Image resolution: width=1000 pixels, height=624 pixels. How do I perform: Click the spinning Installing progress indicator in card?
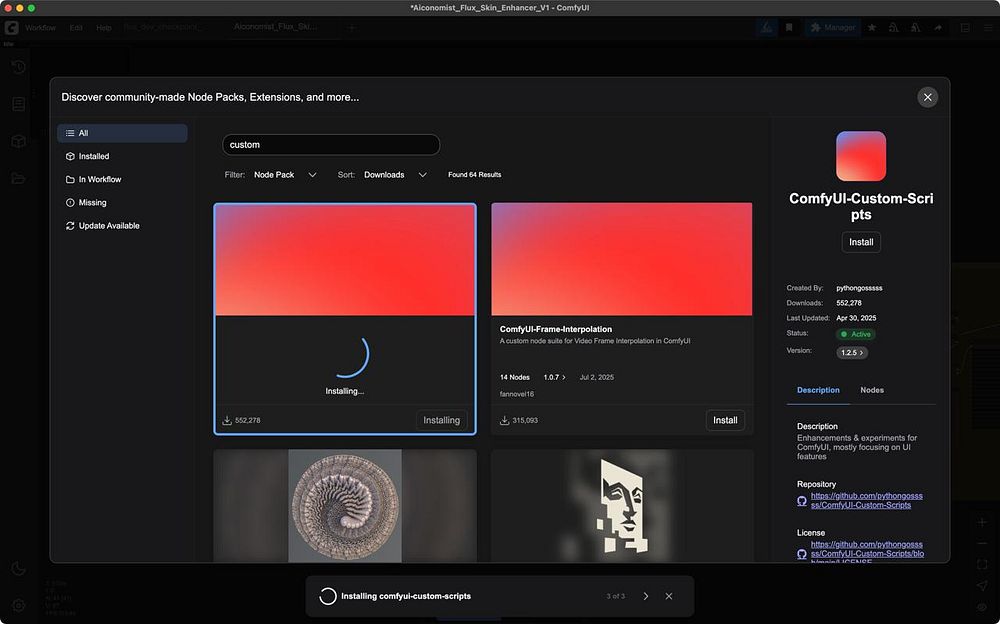tap(350, 356)
